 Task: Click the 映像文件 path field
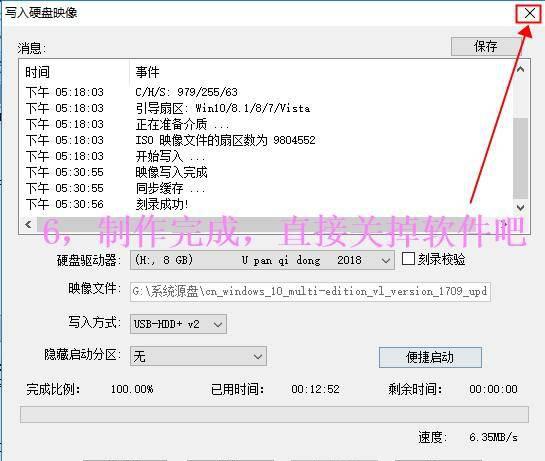310,292
